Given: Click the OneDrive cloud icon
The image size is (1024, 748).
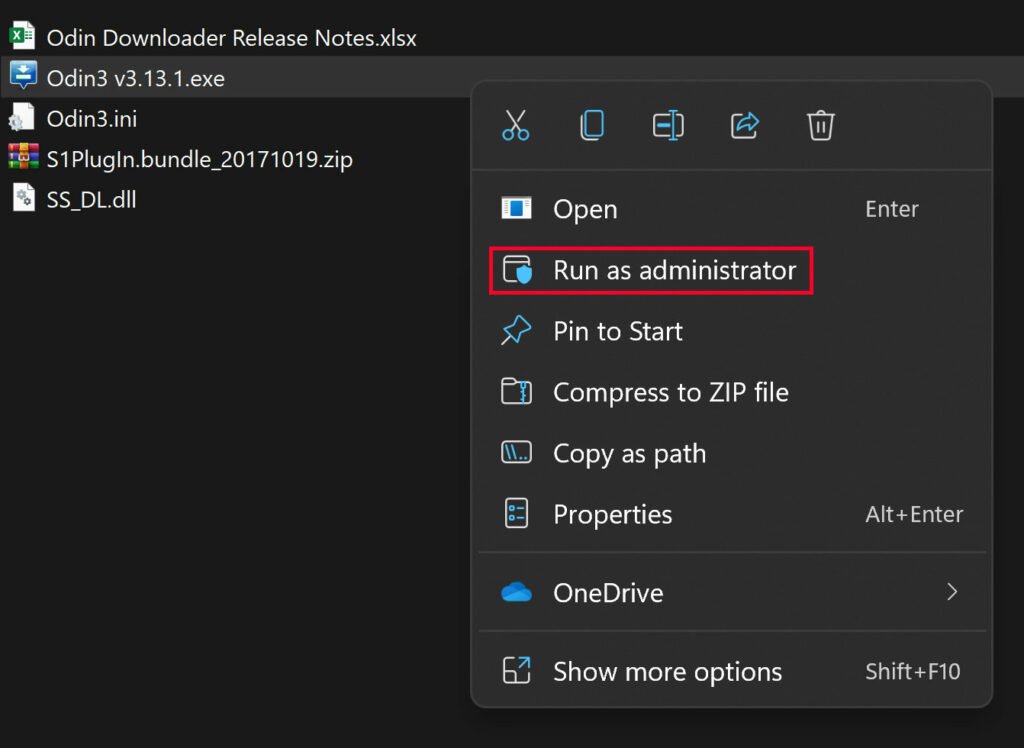Looking at the screenshot, I should tap(516, 592).
